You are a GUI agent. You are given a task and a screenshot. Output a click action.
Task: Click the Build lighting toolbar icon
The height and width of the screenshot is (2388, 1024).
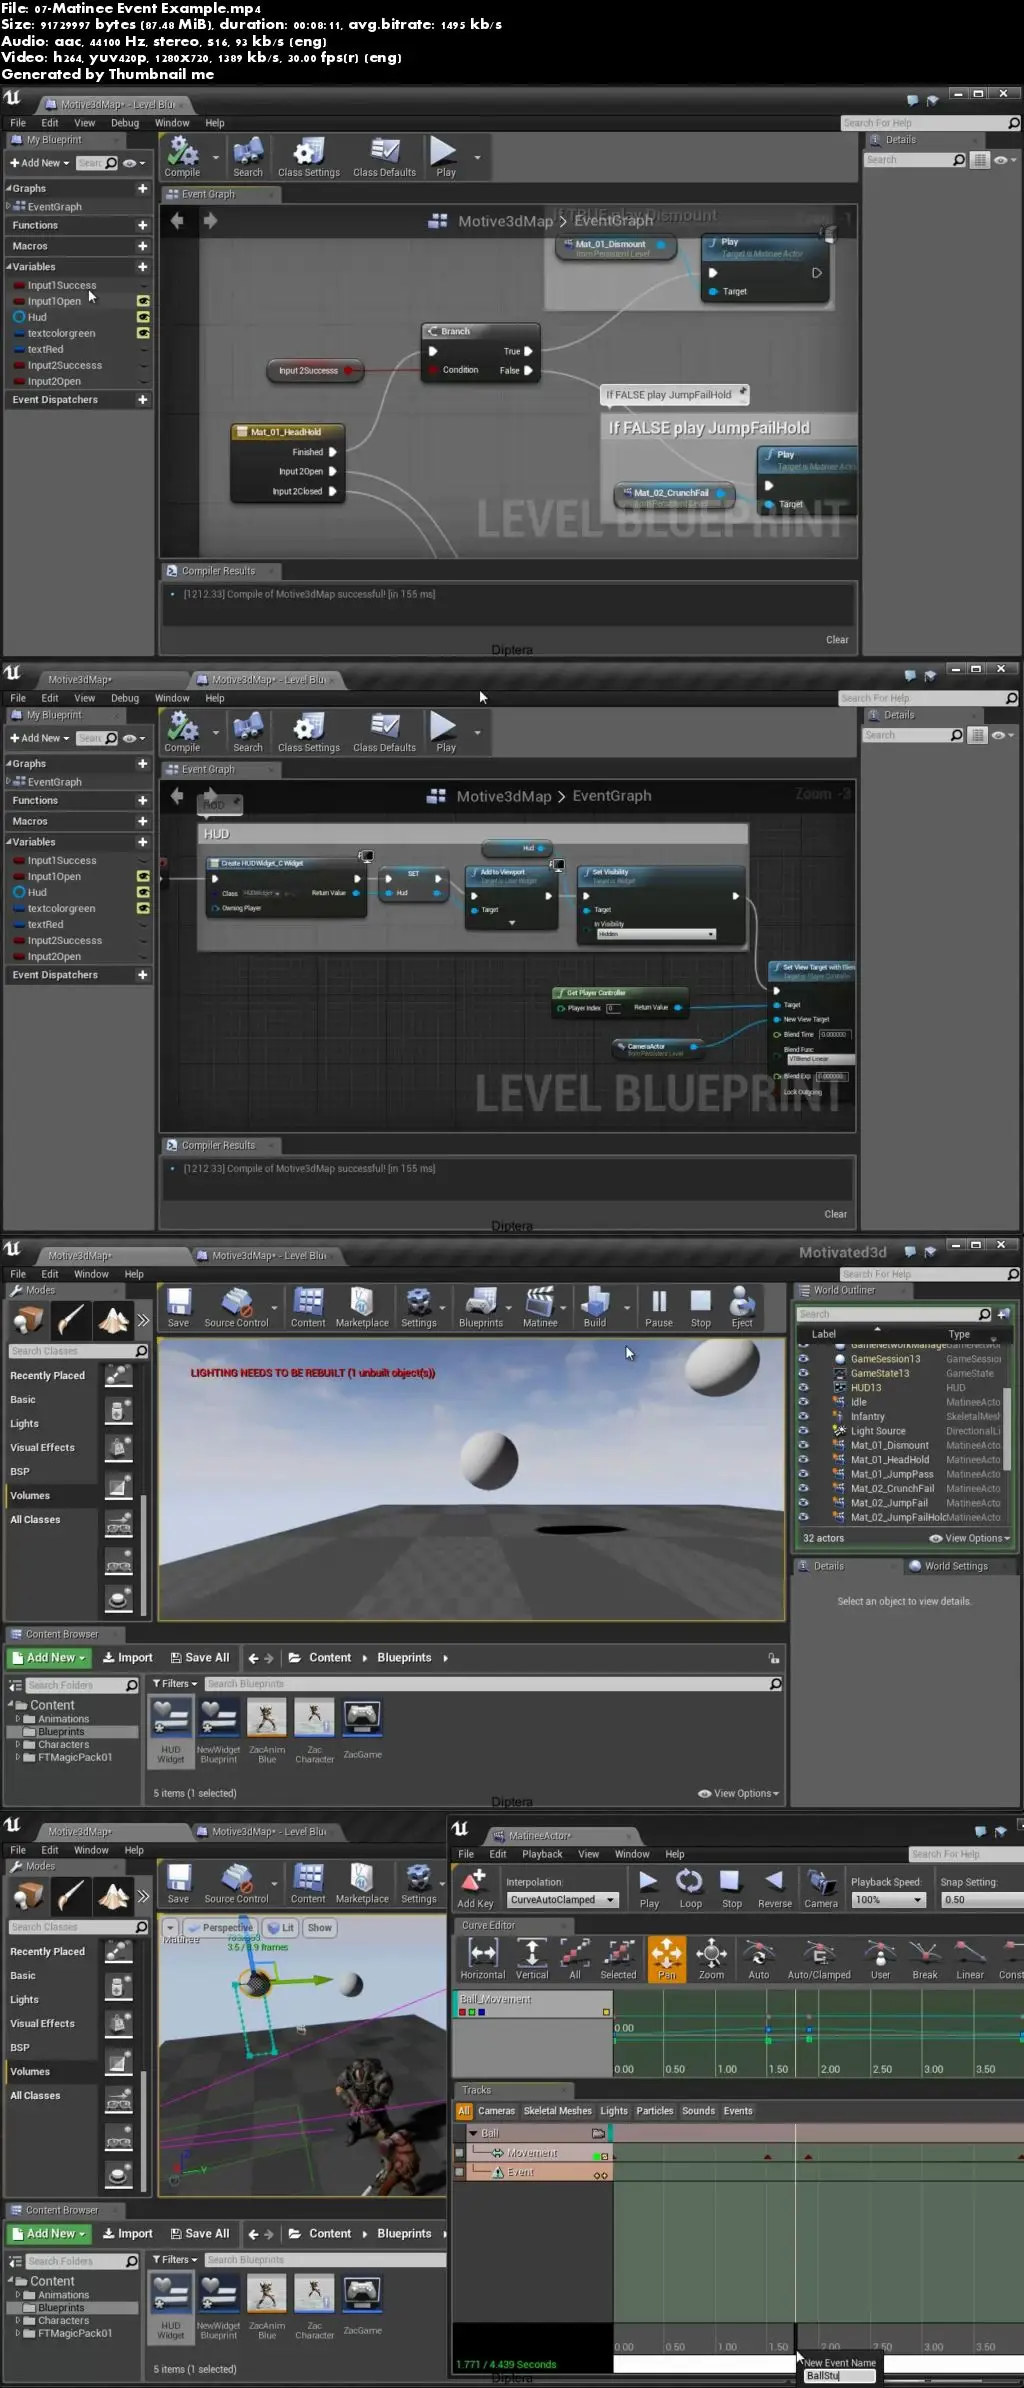[x=595, y=1304]
